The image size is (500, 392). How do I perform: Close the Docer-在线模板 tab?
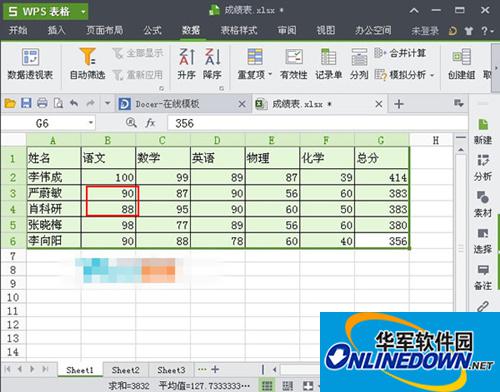point(242,104)
